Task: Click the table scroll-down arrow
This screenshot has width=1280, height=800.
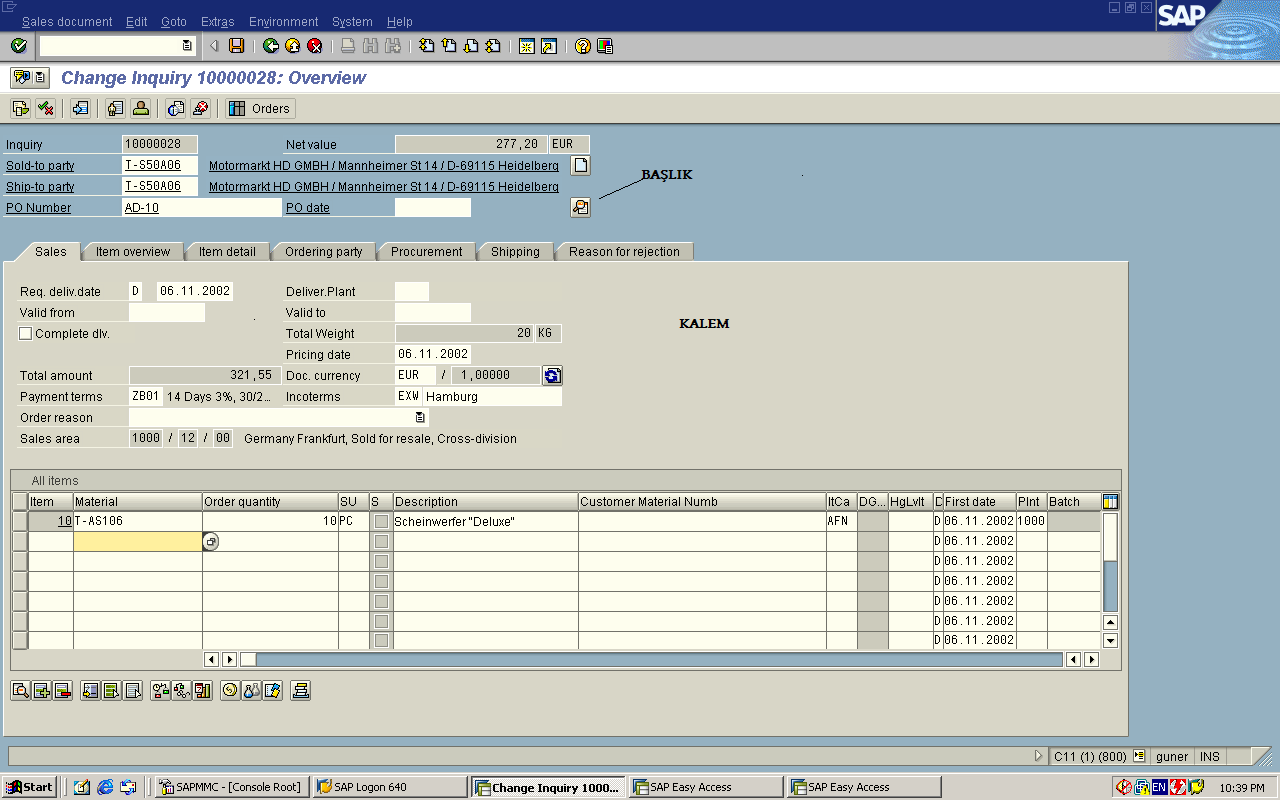Action: [x=1110, y=640]
